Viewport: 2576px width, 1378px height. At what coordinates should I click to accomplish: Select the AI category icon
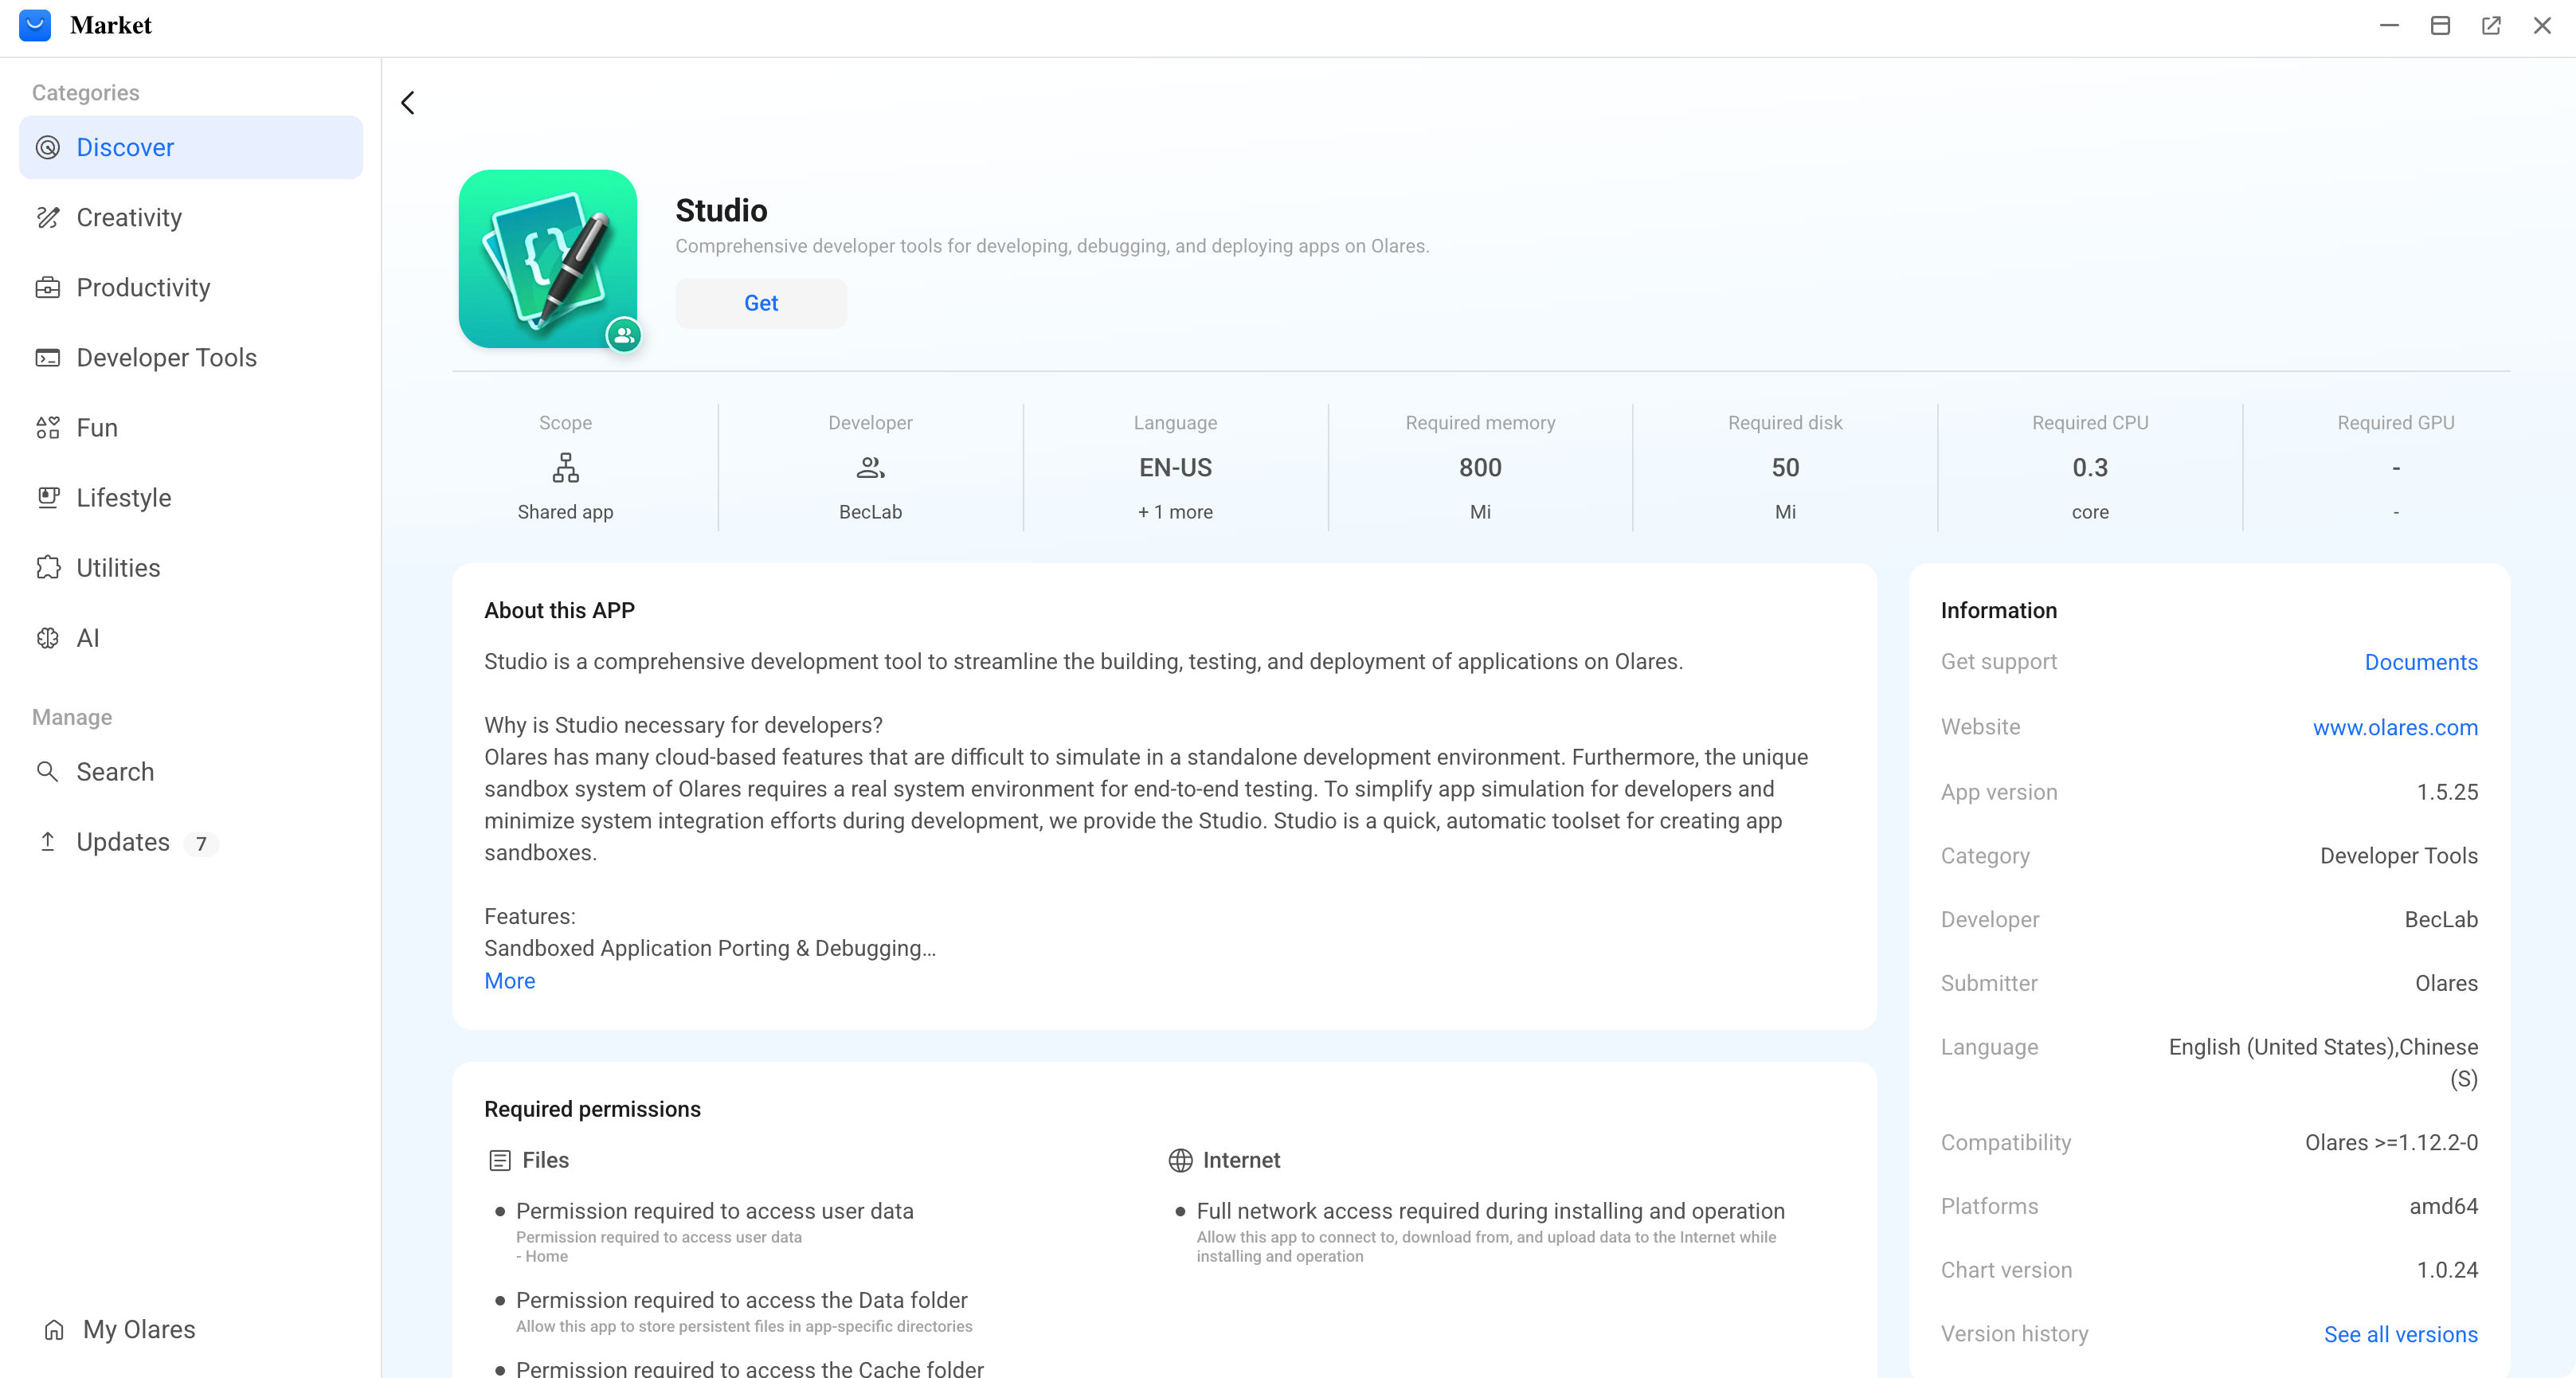click(x=48, y=638)
